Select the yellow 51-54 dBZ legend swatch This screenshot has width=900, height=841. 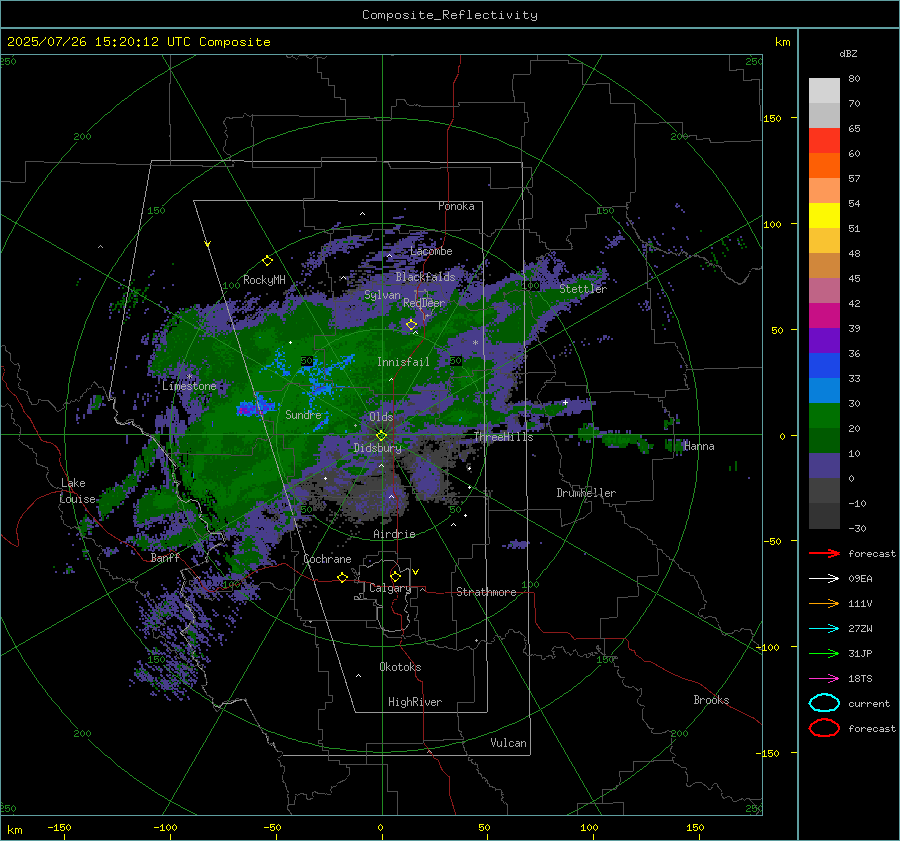click(824, 215)
